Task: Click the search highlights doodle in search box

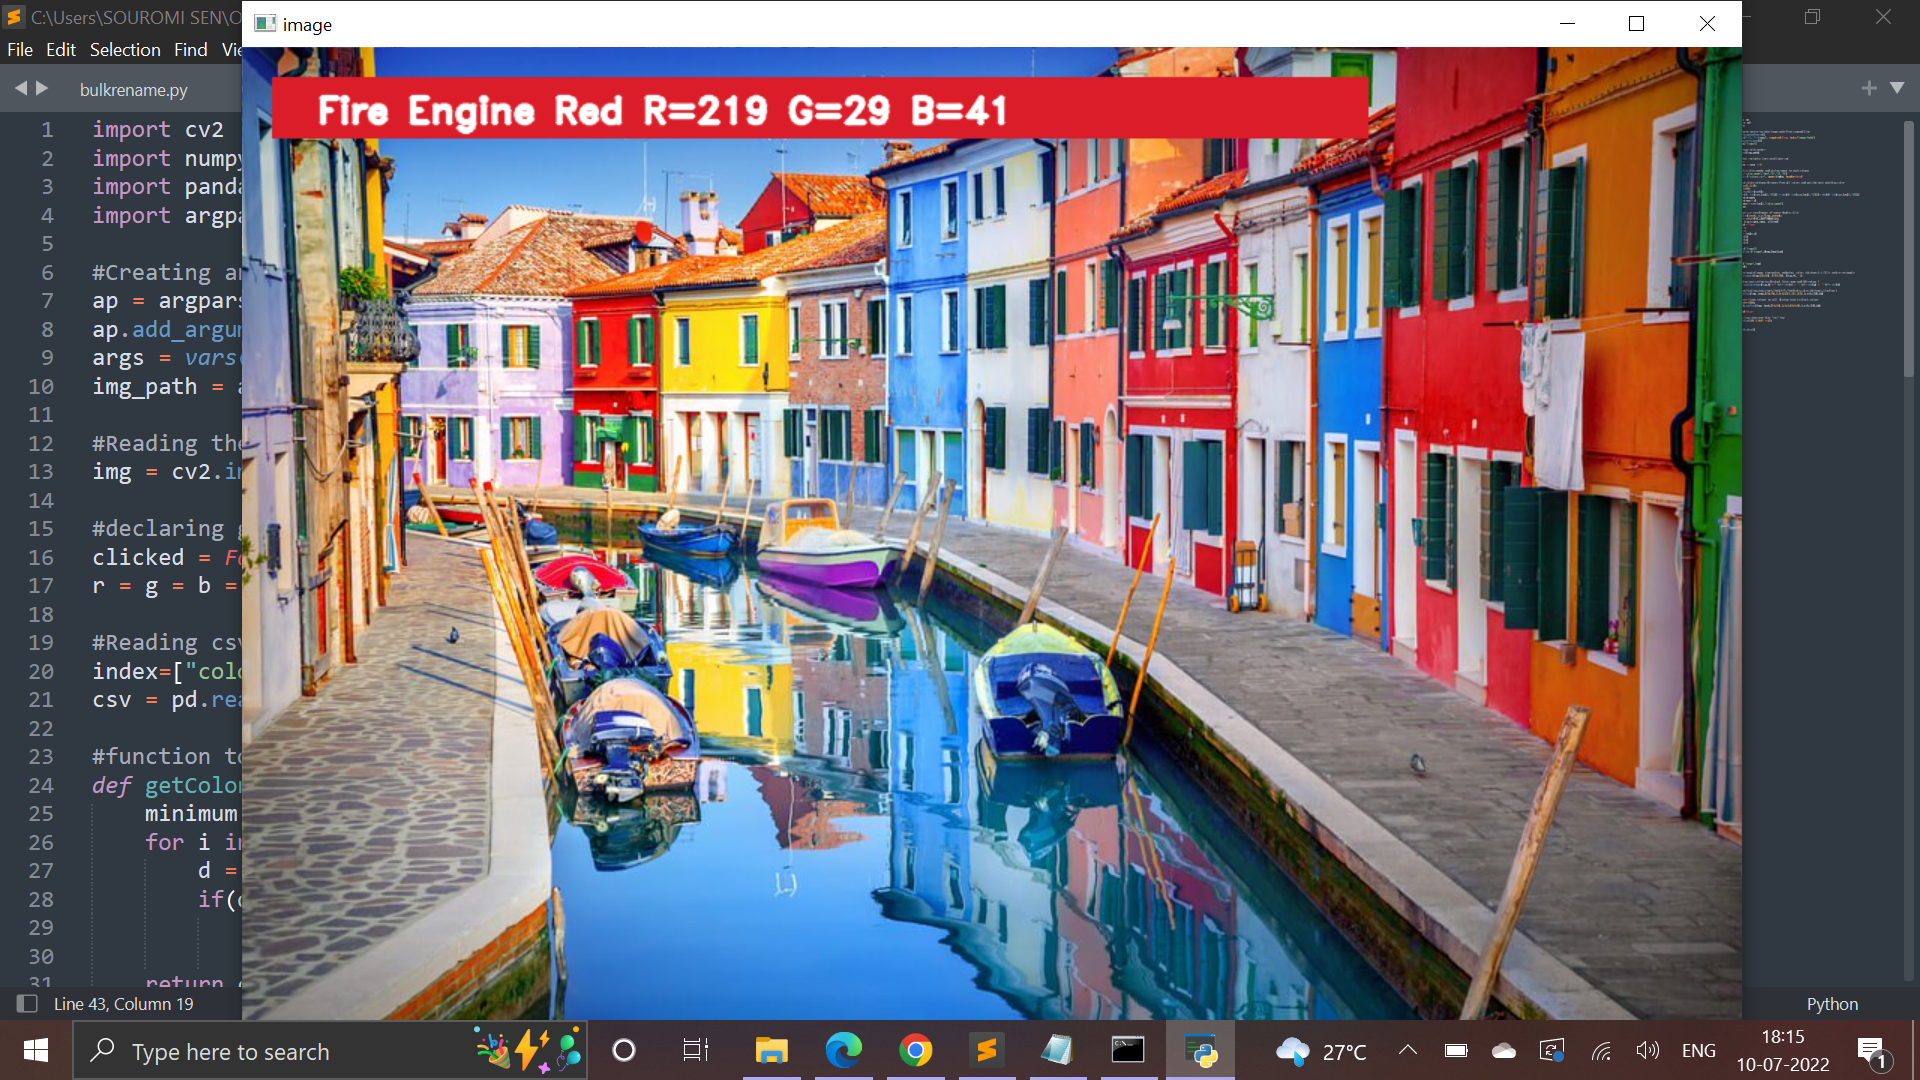Action: tap(527, 1051)
